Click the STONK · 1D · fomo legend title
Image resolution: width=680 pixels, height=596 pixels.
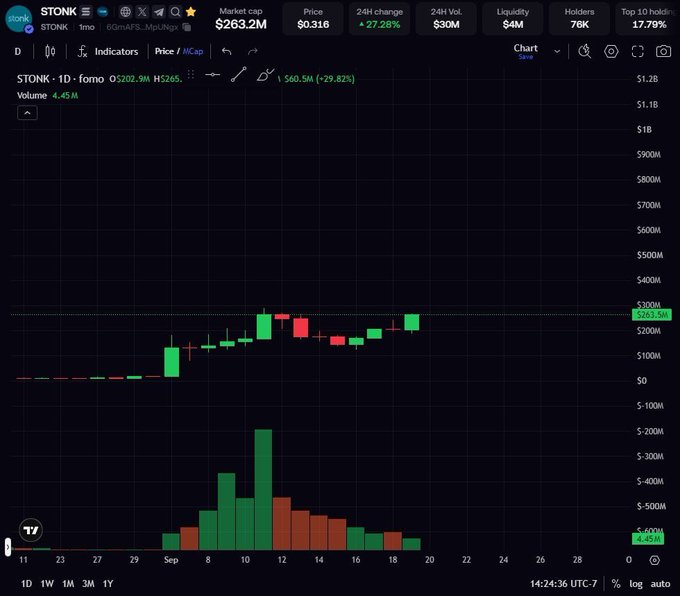point(60,79)
